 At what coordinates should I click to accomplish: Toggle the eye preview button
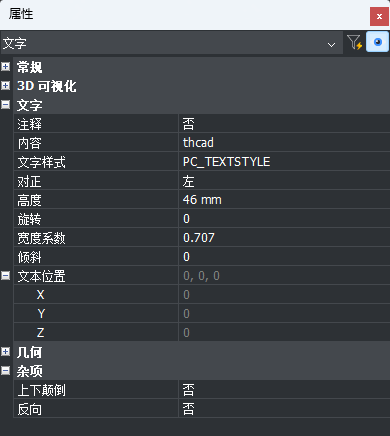377,42
